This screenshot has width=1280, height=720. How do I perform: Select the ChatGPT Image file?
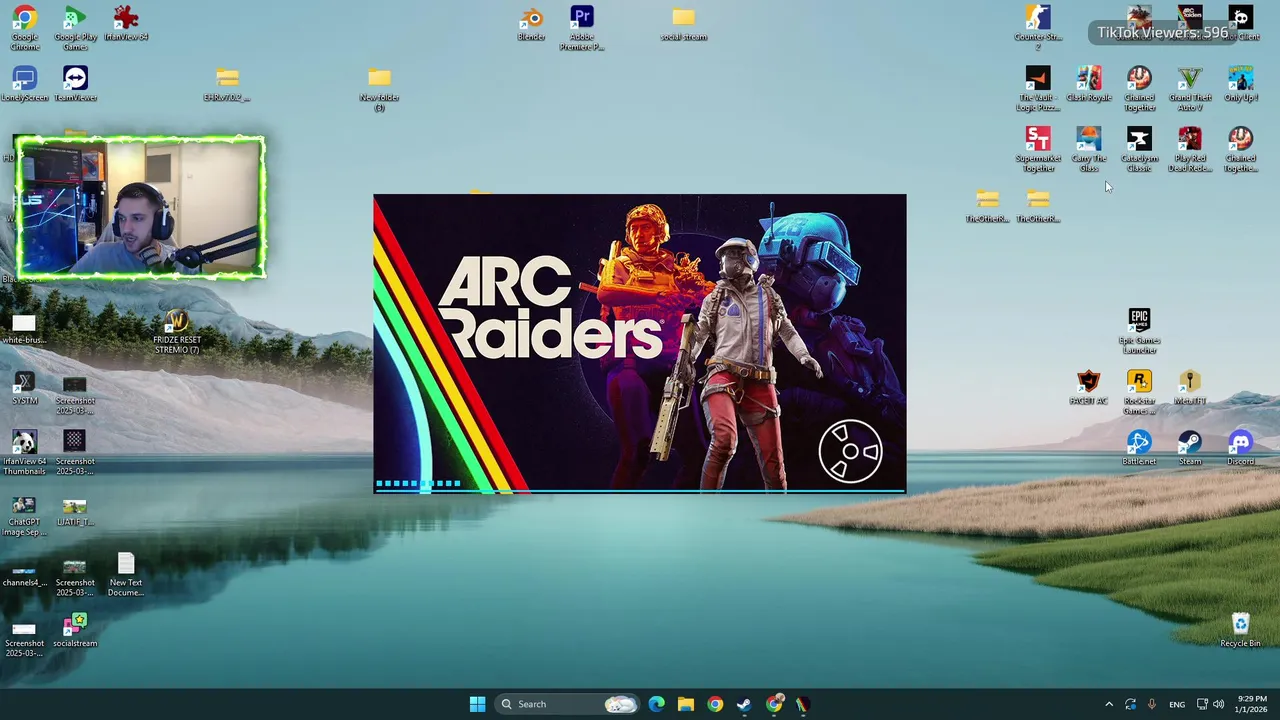[25, 515]
